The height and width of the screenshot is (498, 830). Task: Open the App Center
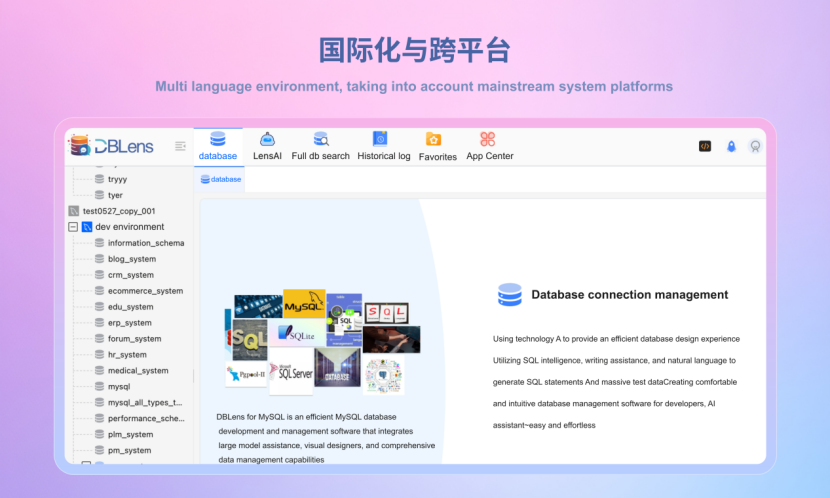pyautogui.click(x=490, y=147)
